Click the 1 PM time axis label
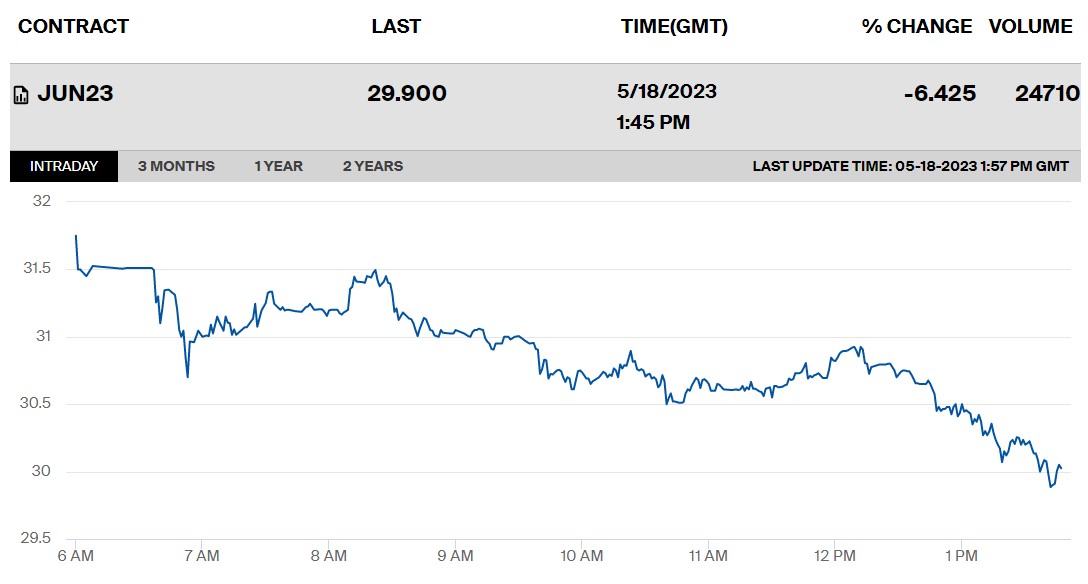 coord(961,556)
